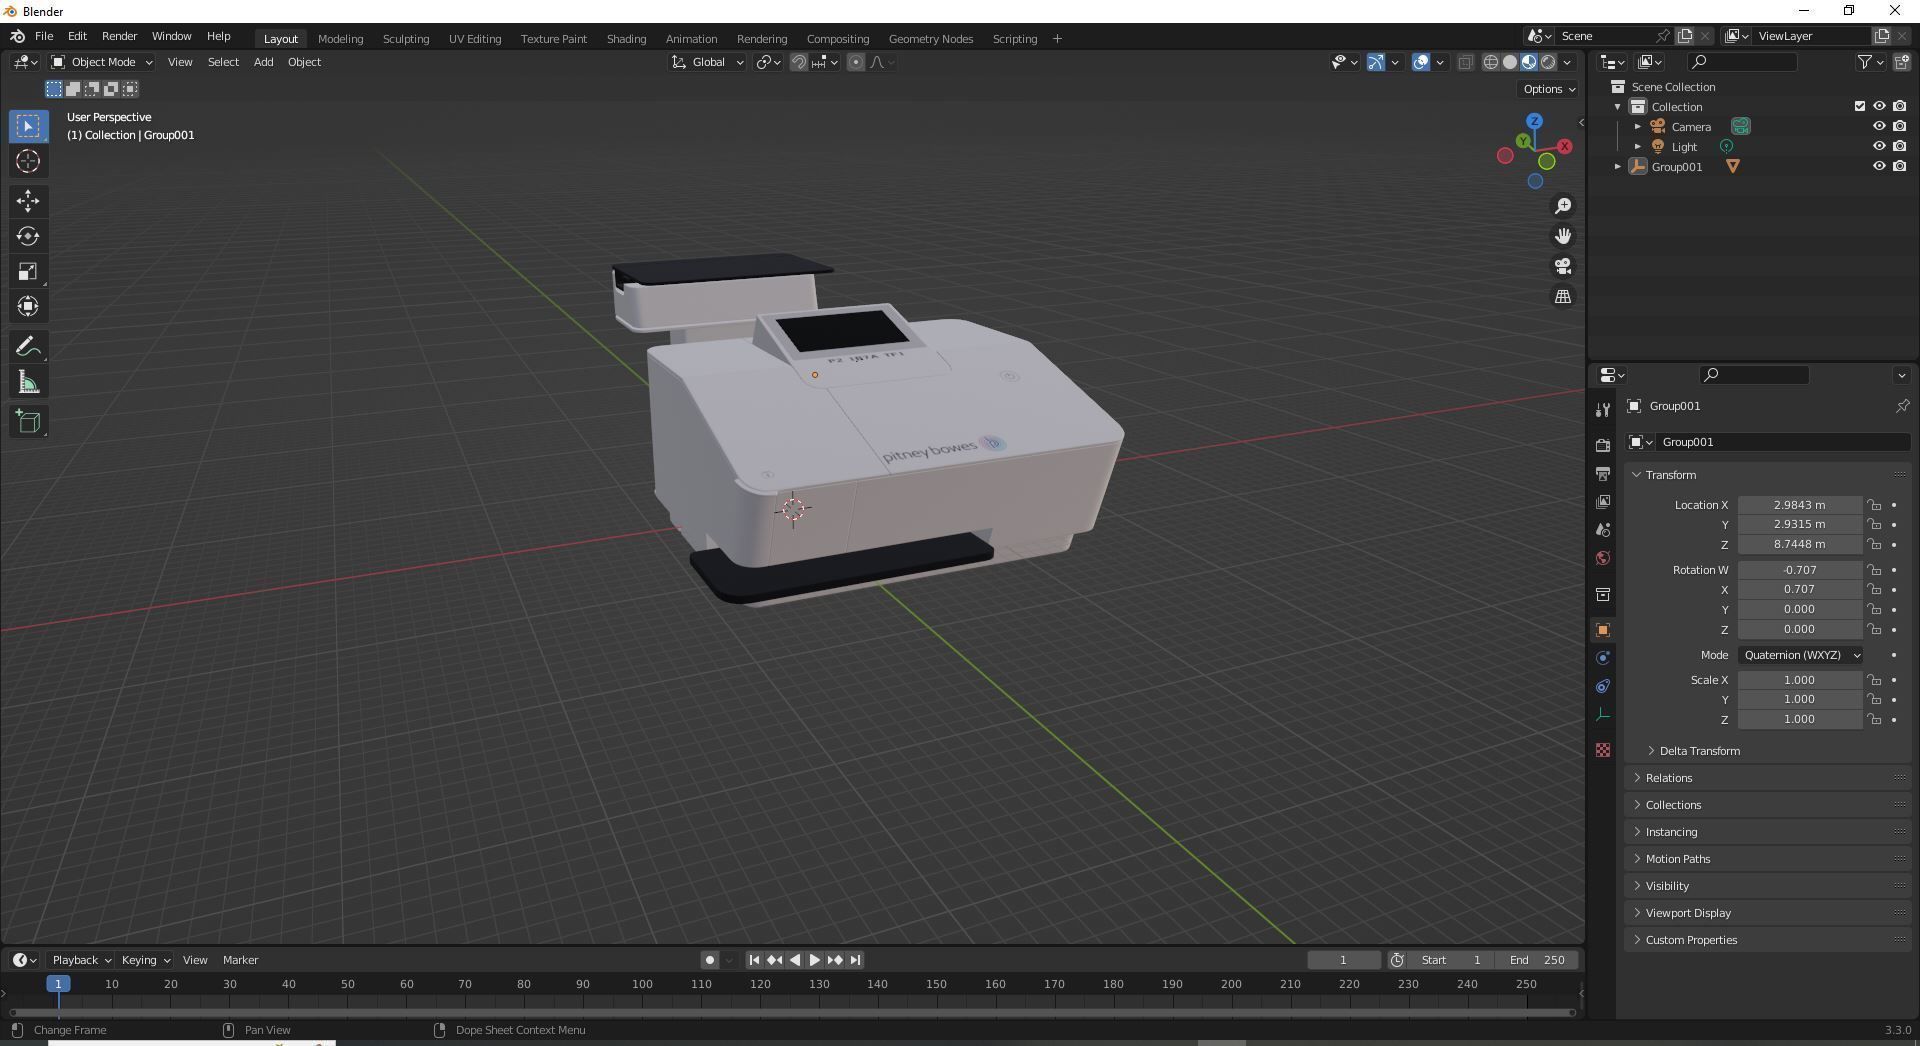Open the Object Mode dropdown

pyautogui.click(x=102, y=62)
